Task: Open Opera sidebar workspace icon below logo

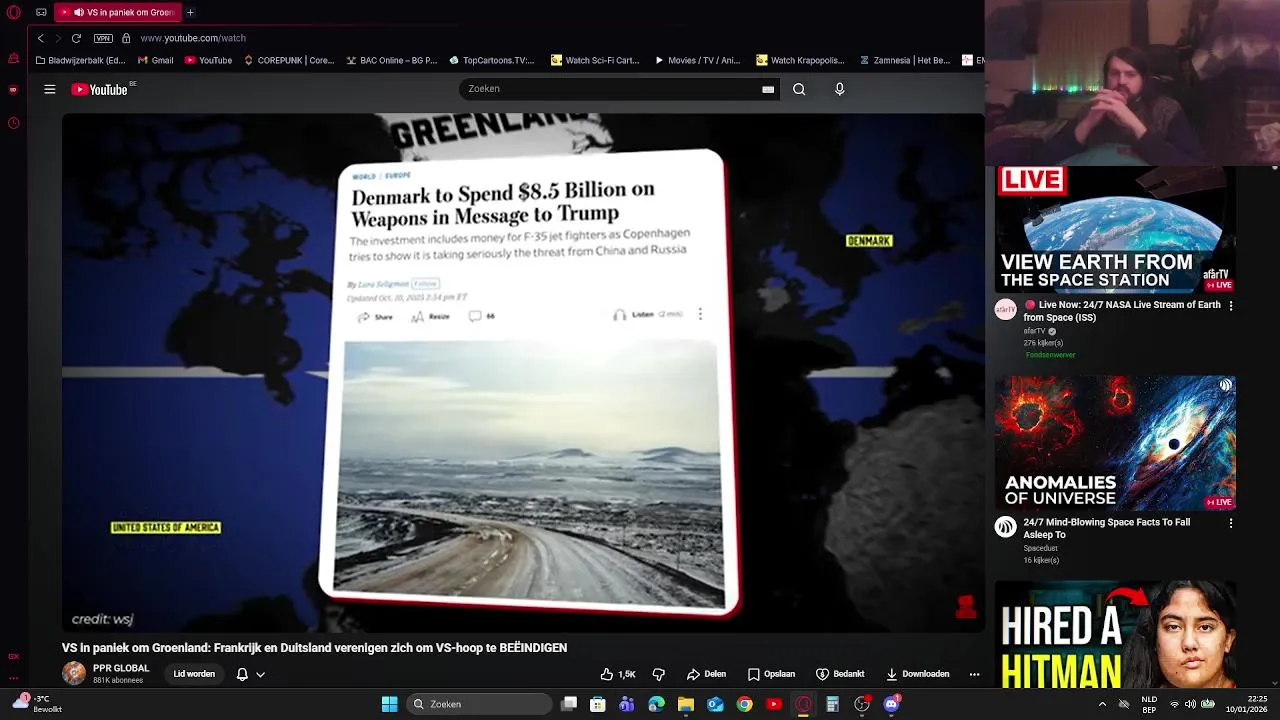Action: 13,59
